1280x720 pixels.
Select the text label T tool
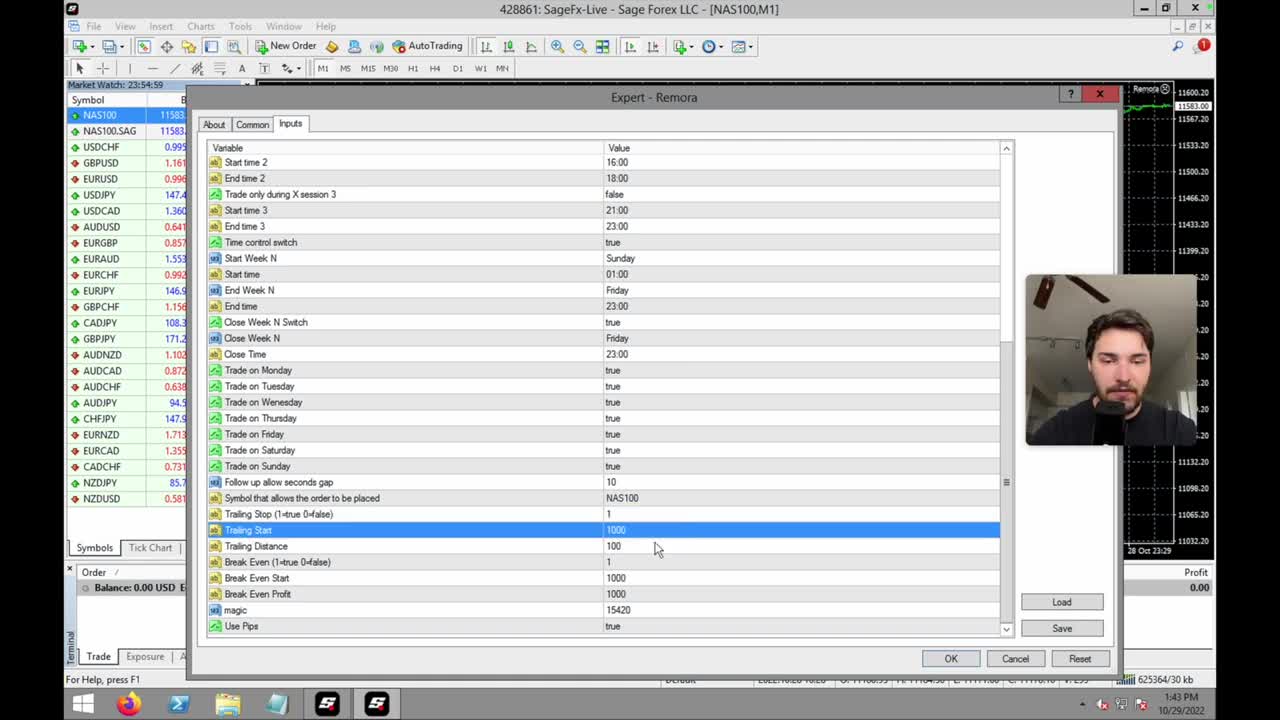click(264, 68)
